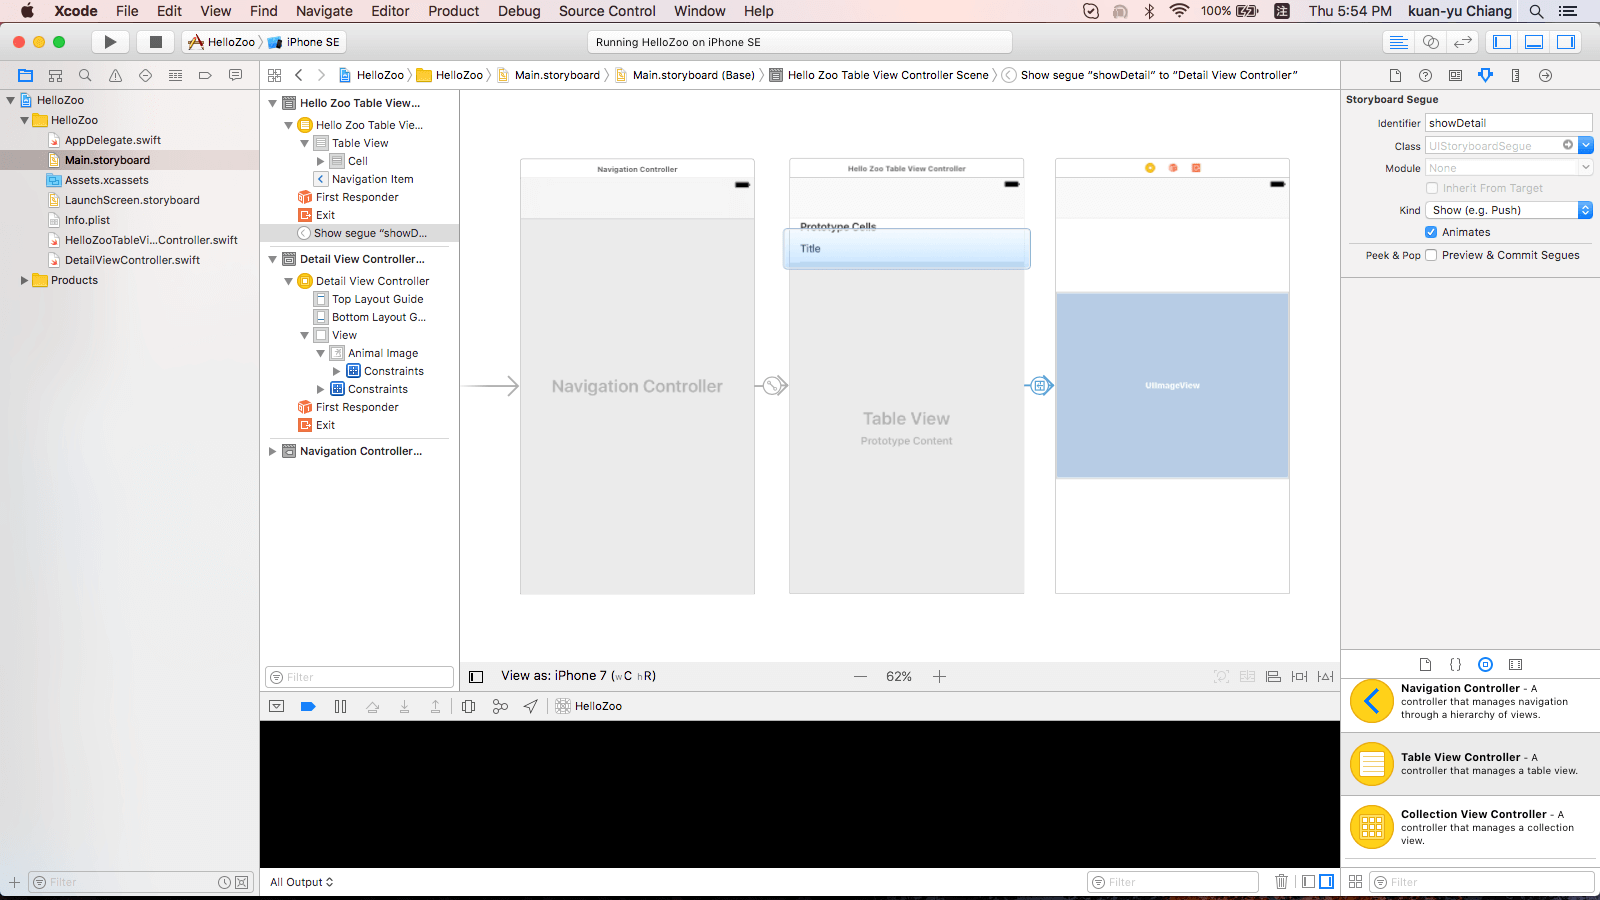Open the Test navigator diamond icon
This screenshot has height=900, width=1600.
click(x=145, y=75)
